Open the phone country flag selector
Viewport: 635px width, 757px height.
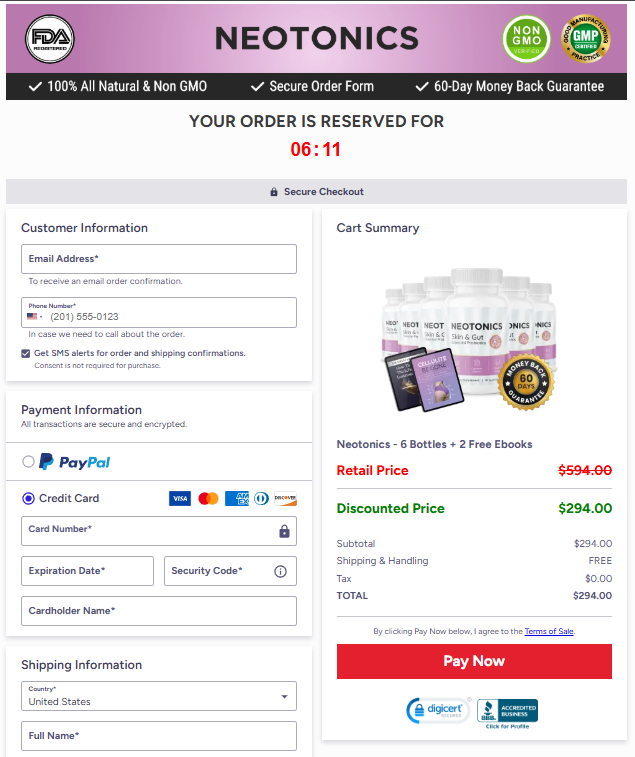pyautogui.click(x=35, y=317)
